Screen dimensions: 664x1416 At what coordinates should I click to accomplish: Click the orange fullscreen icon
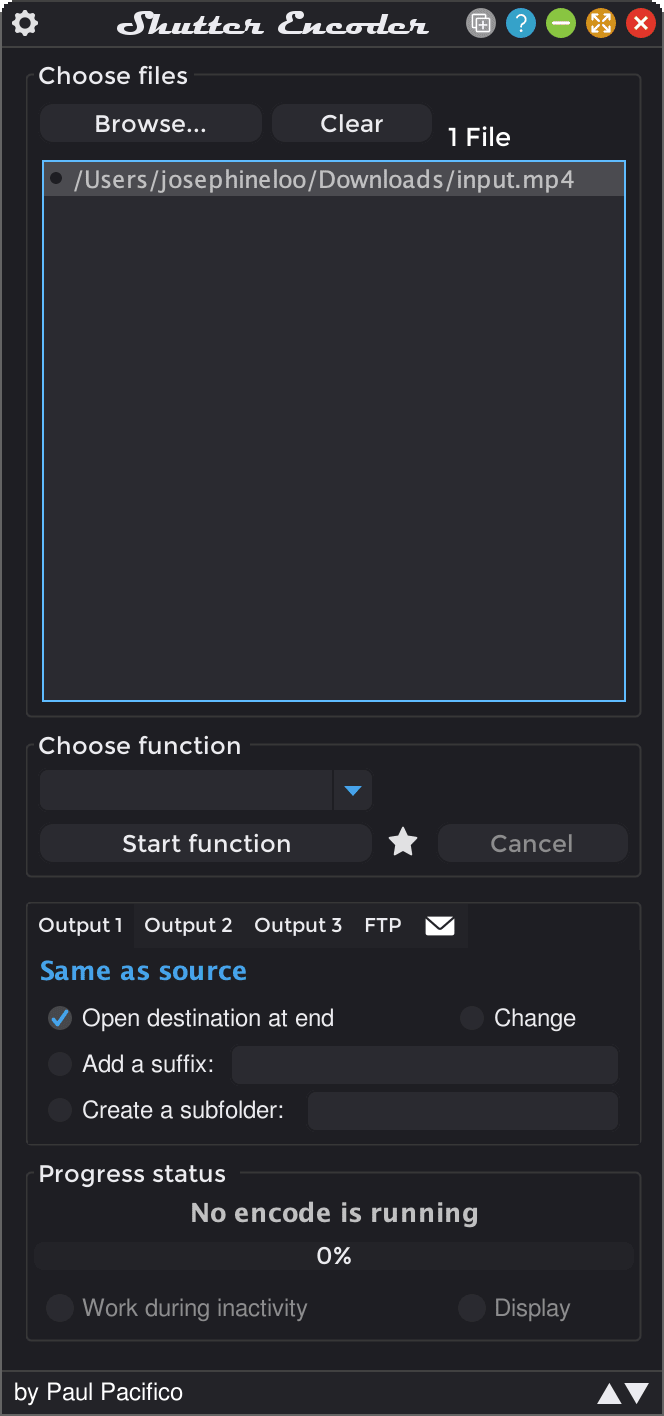coord(600,24)
